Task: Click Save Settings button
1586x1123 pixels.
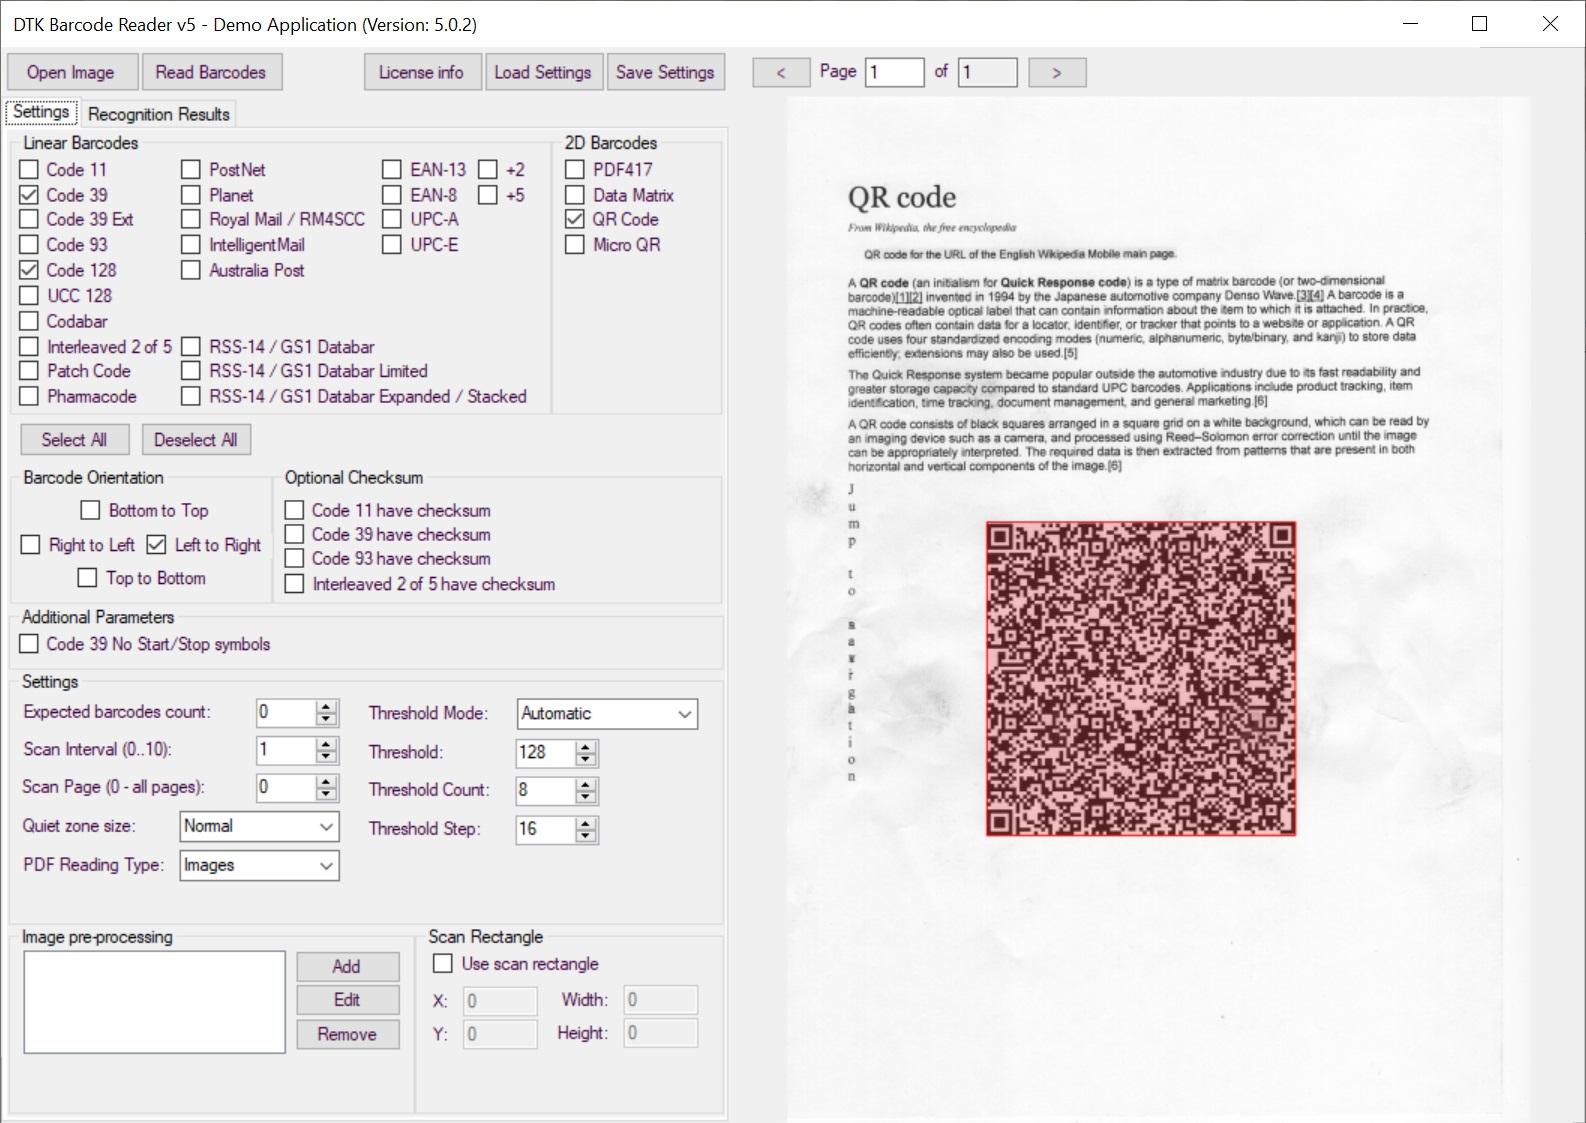Action: tap(665, 72)
